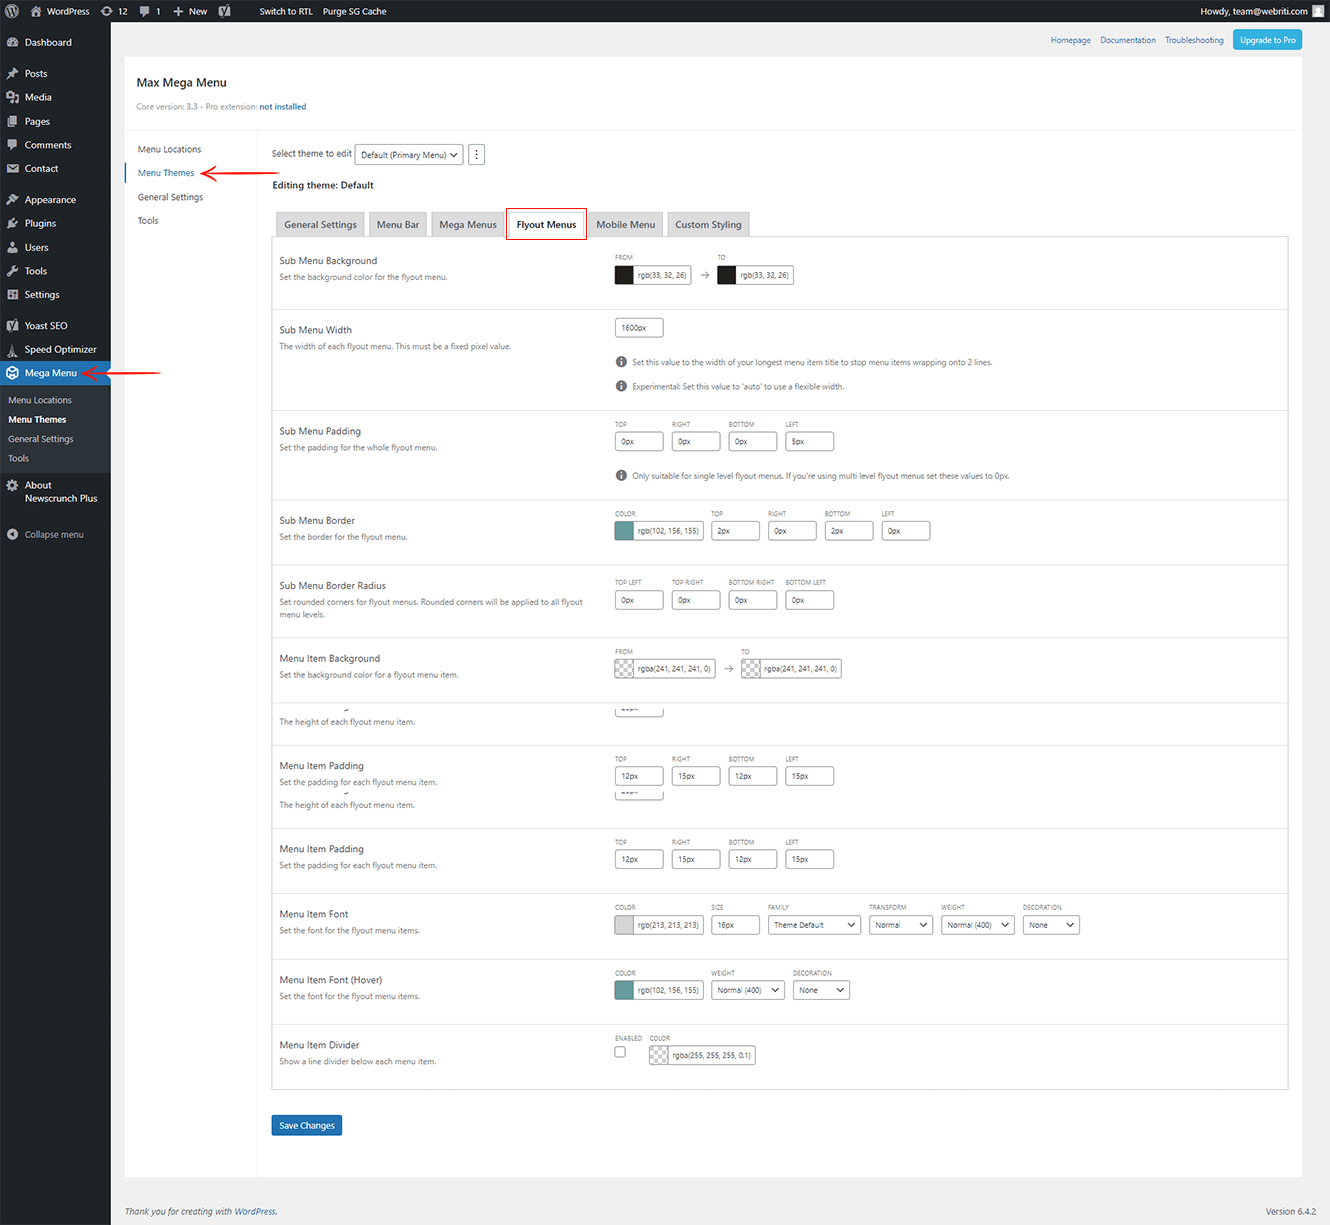Open Tools in the plugin side nav
Image resolution: width=1330 pixels, height=1225 pixels.
coord(148,220)
